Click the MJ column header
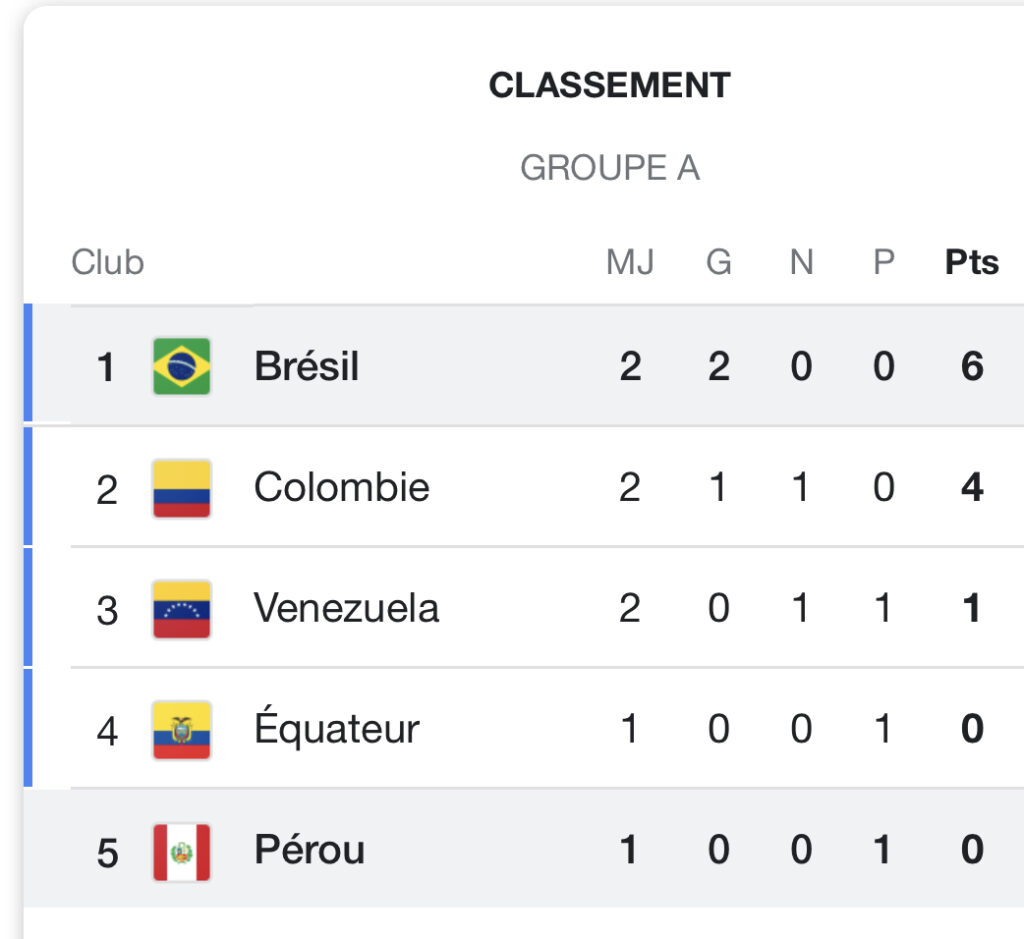The image size is (1024, 939). pyautogui.click(x=630, y=262)
